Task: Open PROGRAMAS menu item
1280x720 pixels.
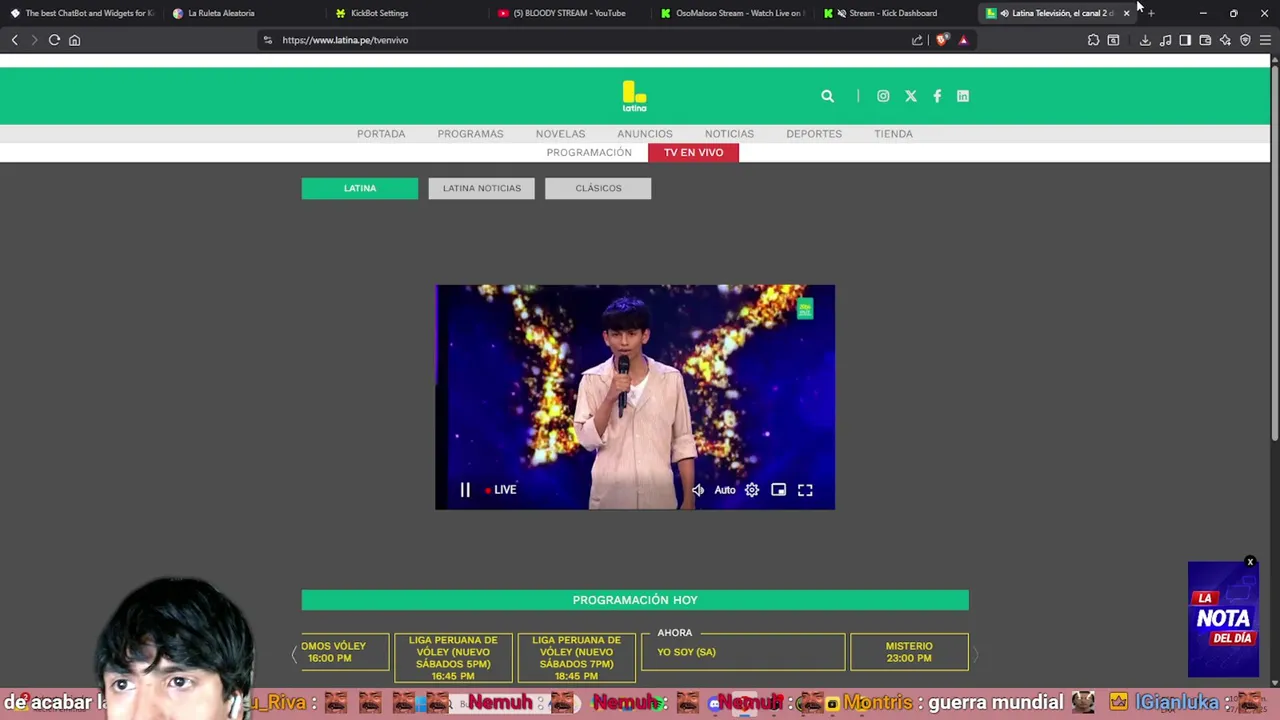Action: [x=470, y=134]
